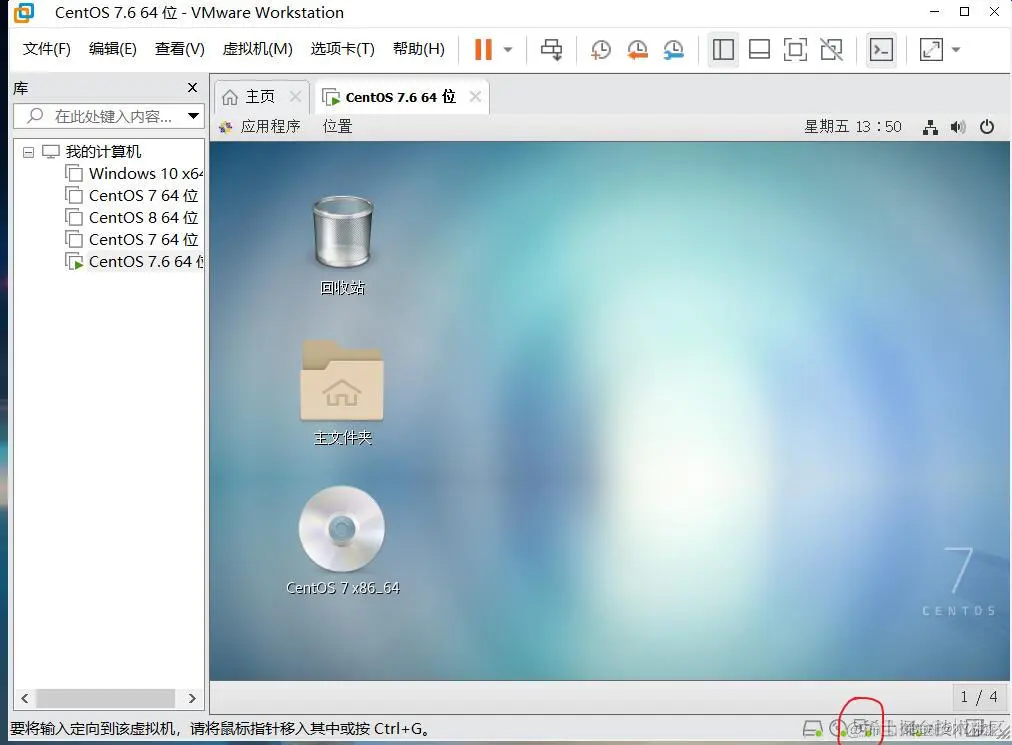Open the 文件(F) menu

tap(46, 49)
